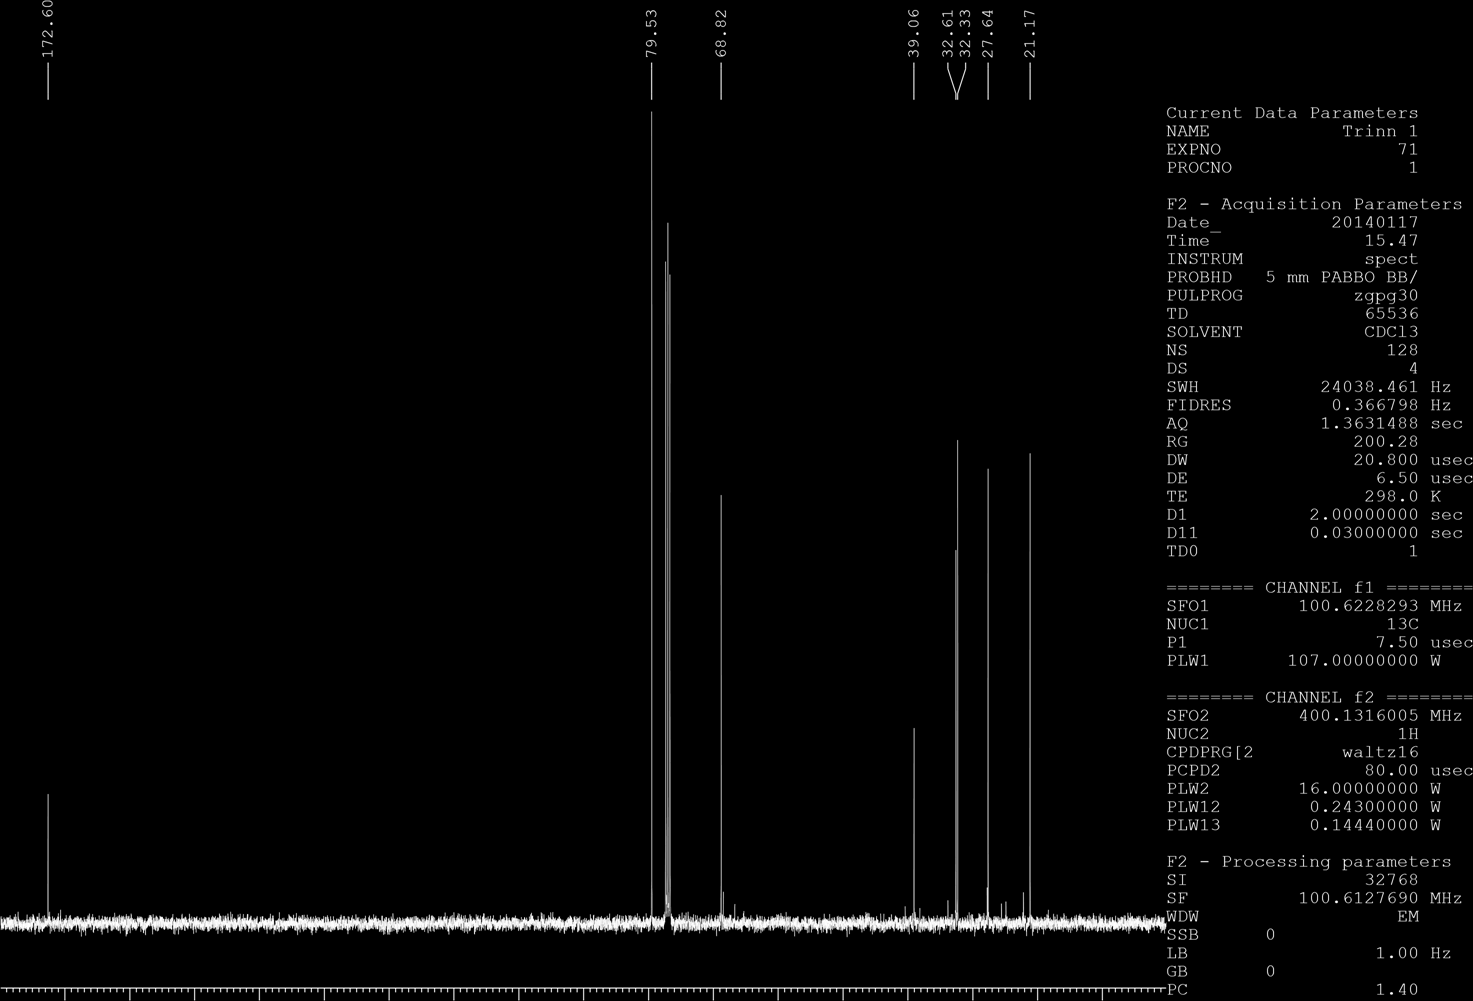Select the PLW1 value 107.00000000
The image size is (1473, 1001).
click(x=1353, y=661)
